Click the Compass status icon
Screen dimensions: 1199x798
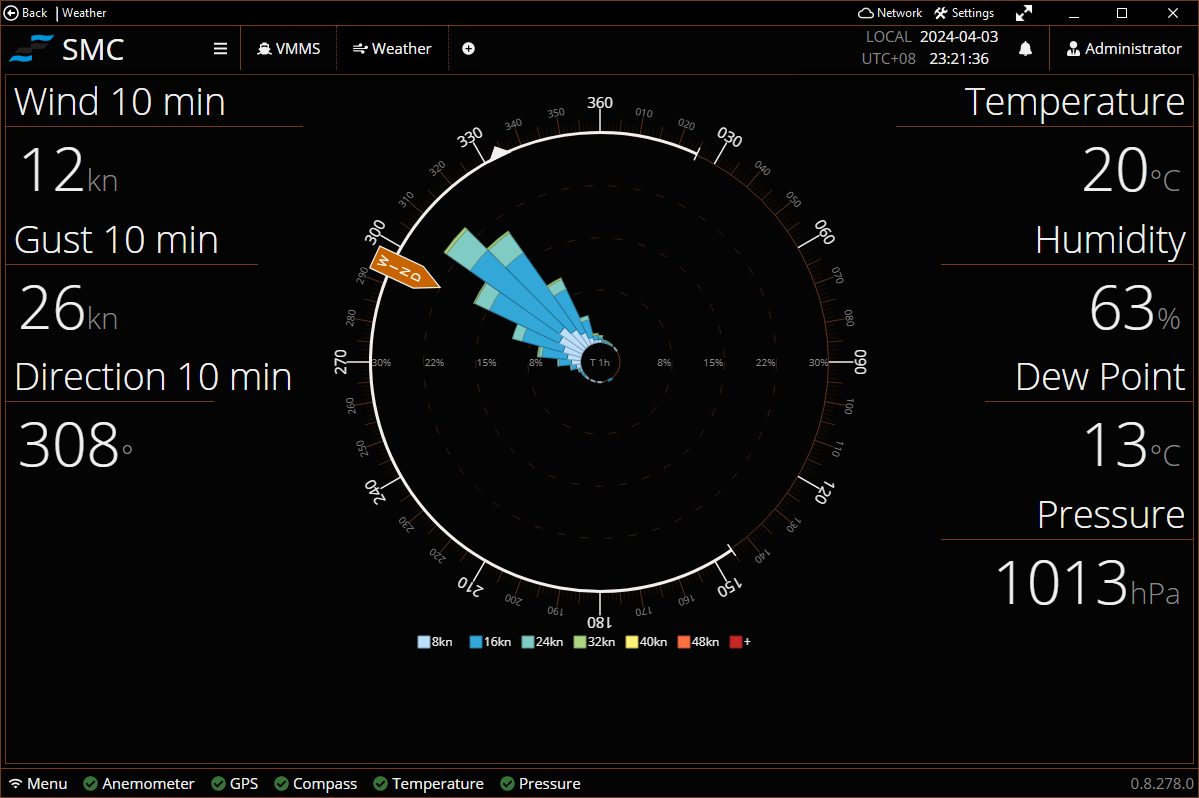click(x=283, y=783)
